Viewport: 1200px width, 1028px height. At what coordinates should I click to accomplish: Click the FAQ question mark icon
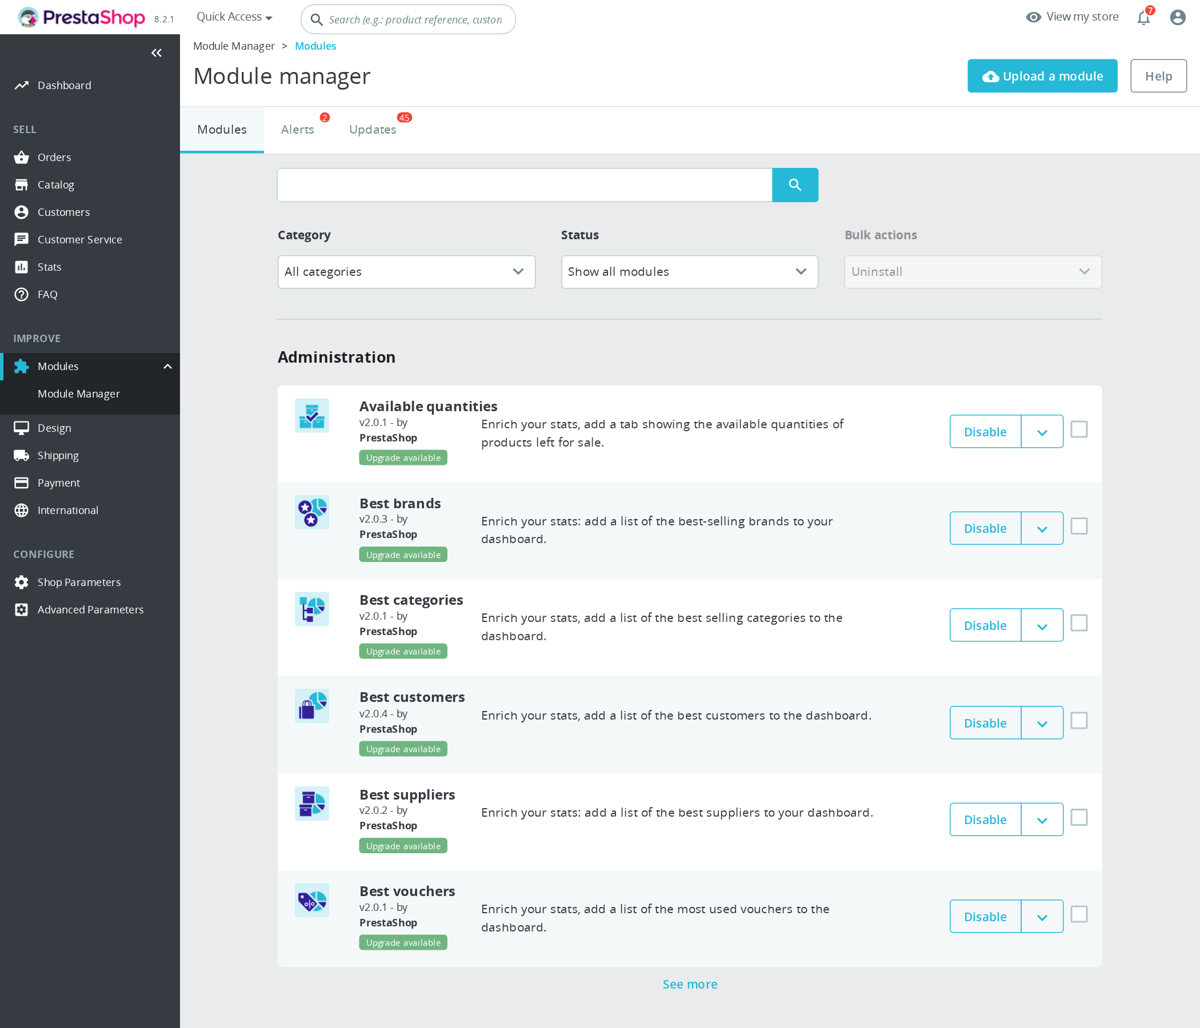pyautogui.click(x=21, y=294)
